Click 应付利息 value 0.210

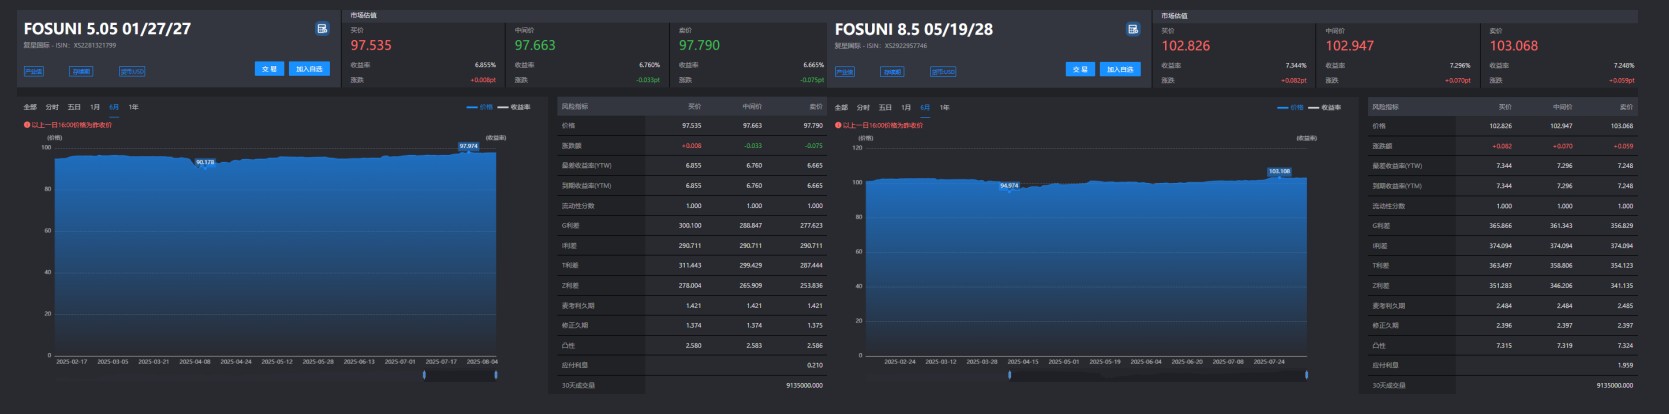tap(814, 365)
